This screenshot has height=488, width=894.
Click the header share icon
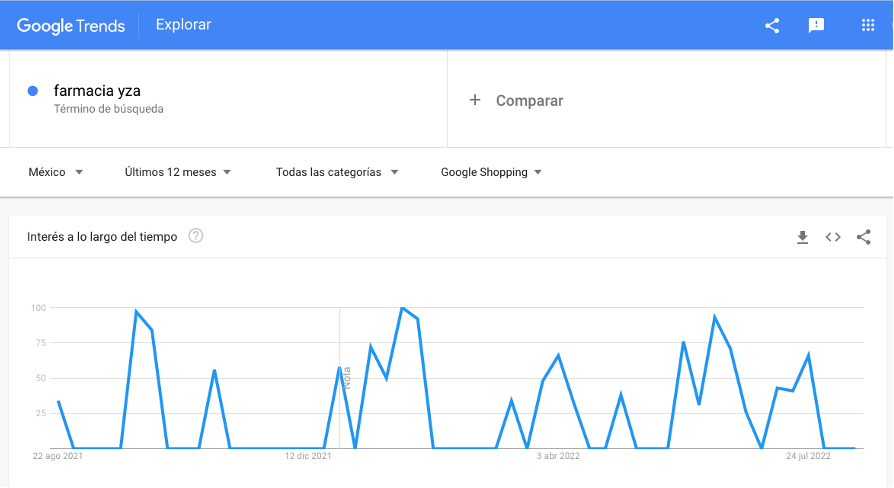[x=772, y=25]
